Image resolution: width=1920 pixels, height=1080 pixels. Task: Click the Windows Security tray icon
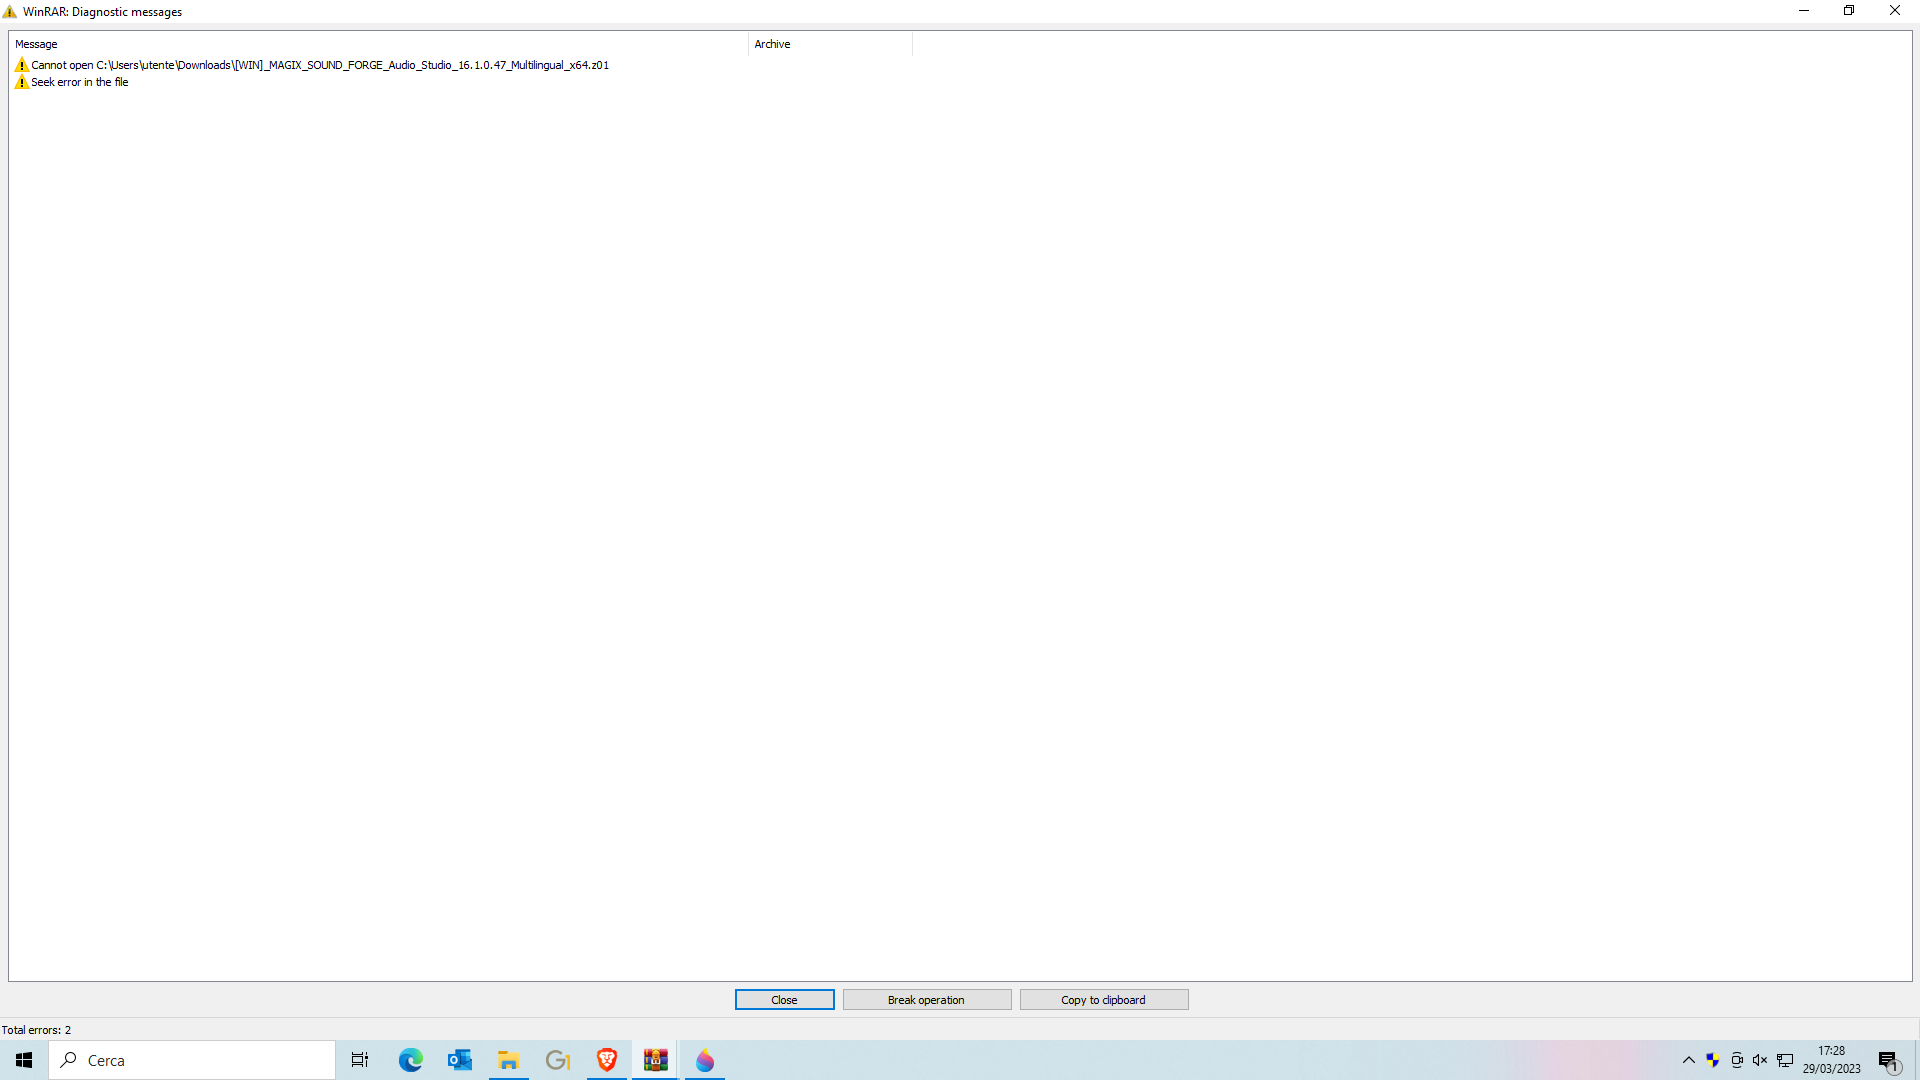point(1713,1060)
